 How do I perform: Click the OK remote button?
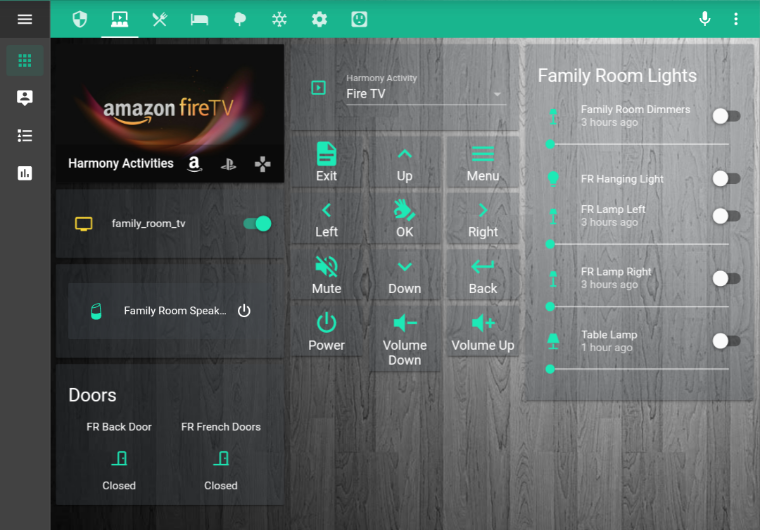click(404, 218)
